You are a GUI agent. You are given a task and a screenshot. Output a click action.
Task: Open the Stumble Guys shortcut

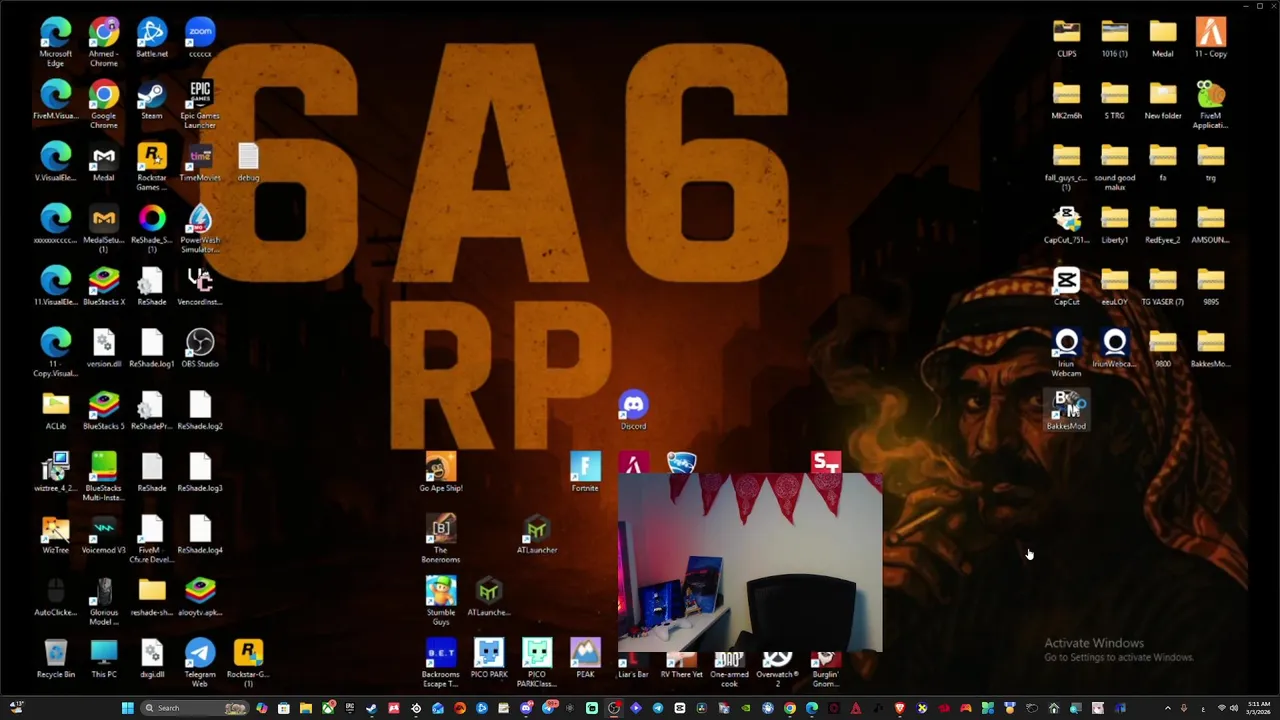coord(441,600)
